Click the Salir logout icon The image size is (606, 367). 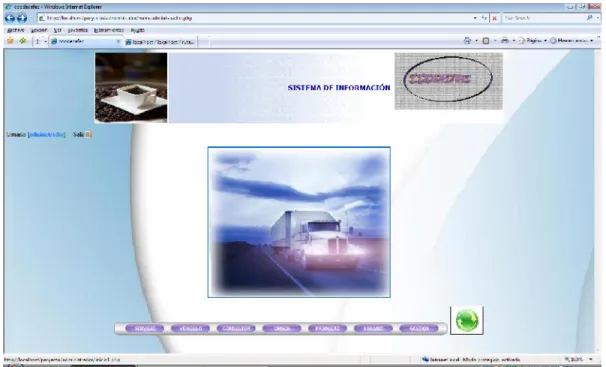[x=89, y=134]
